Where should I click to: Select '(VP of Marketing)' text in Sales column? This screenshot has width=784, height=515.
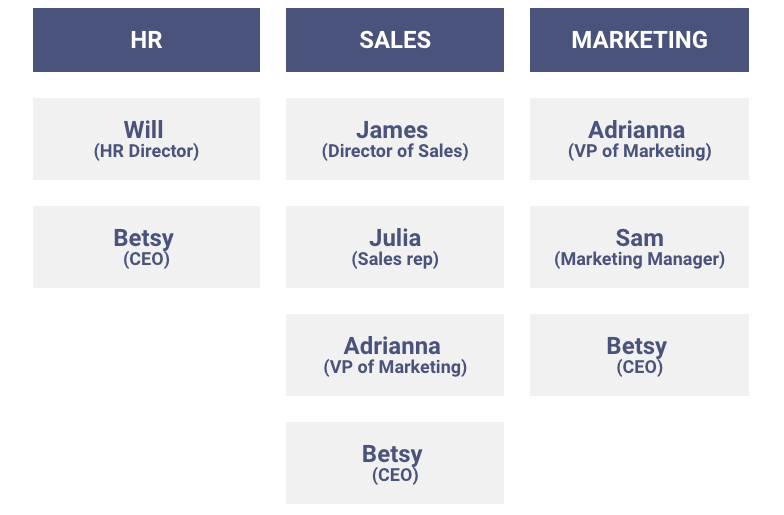(x=395, y=367)
